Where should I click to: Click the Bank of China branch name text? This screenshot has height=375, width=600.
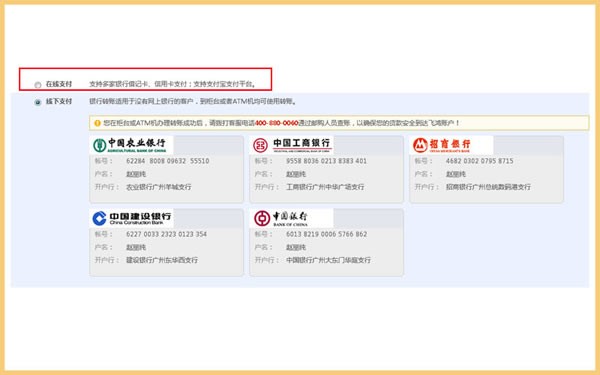pyautogui.click(x=328, y=260)
